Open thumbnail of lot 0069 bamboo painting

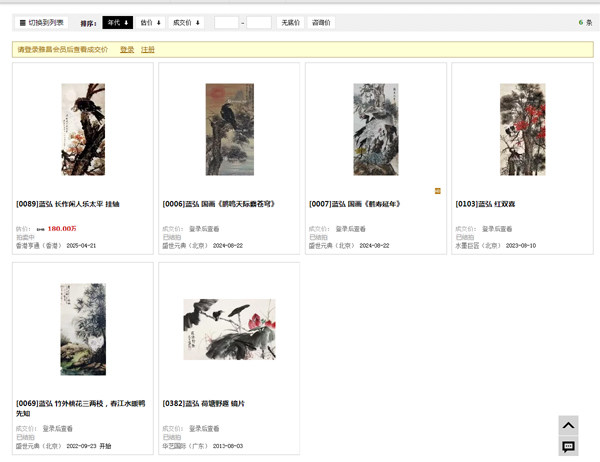[x=83, y=329]
